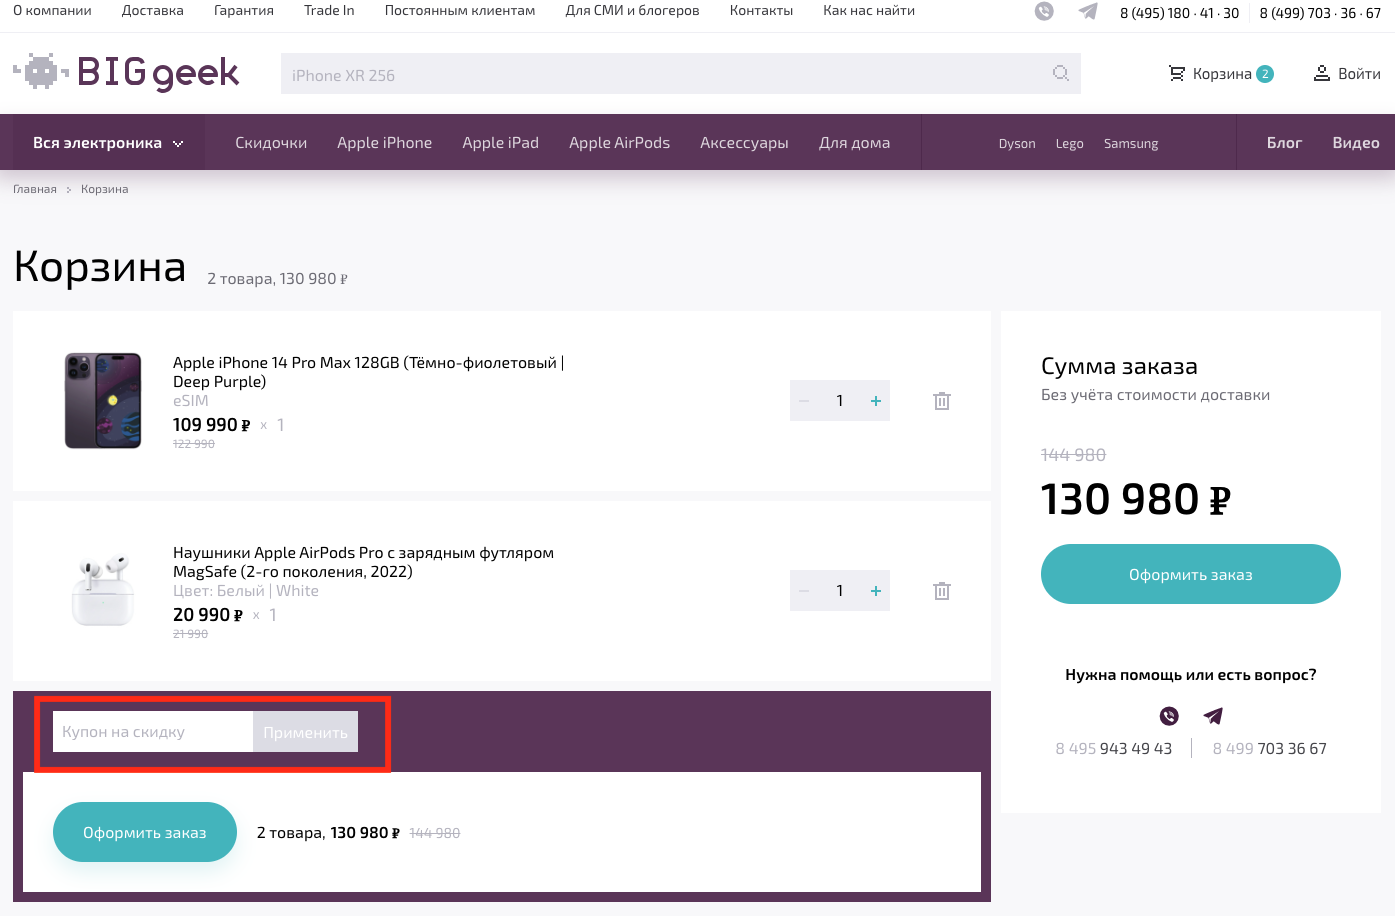The height and width of the screenshot is (916, 1395).
Task: Open AirPods Pro product thumbnail
Action: [x=103, y=590]
